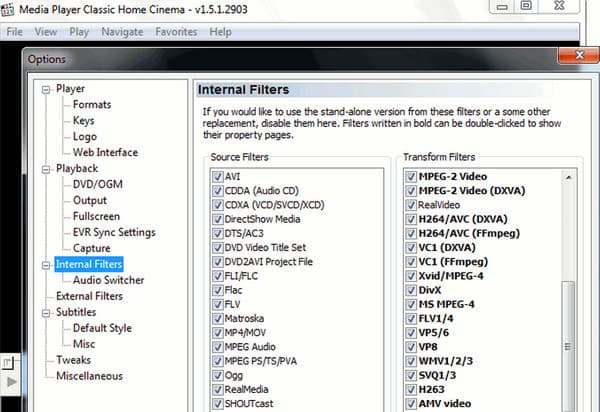
Task: Select the Playback tree item
Action: tap(77, 169)
